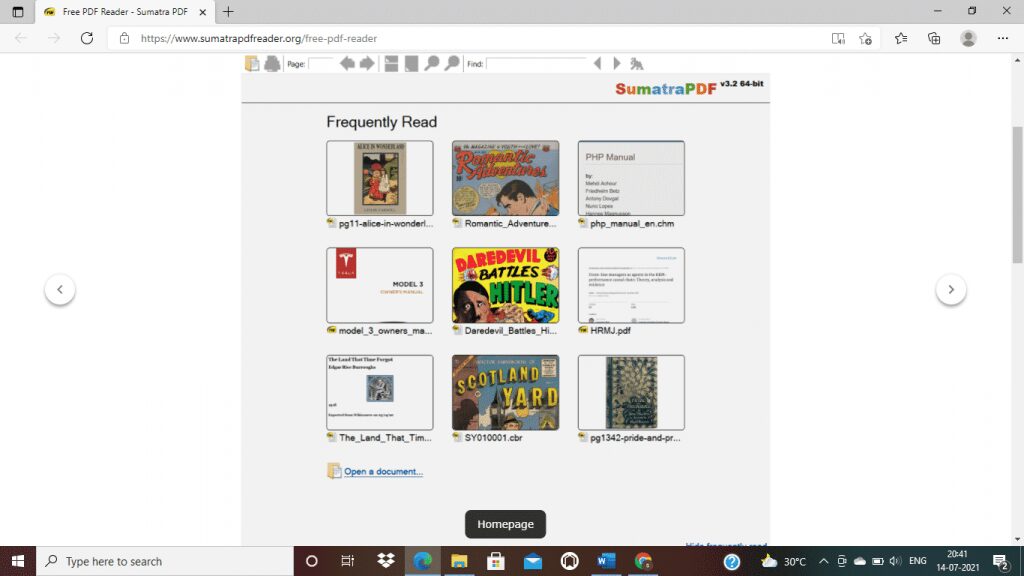Click the taskbar search box
1024x576 pixels.
coord(165,561)
